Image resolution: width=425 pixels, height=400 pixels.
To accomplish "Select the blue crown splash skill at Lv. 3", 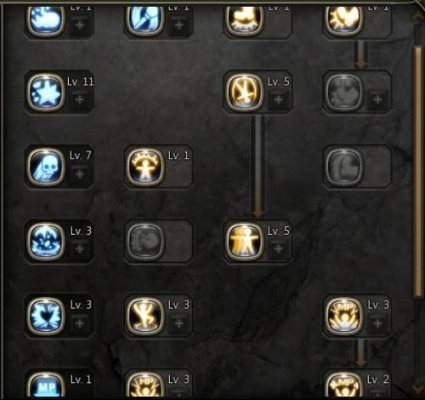I will pos(46,241).
